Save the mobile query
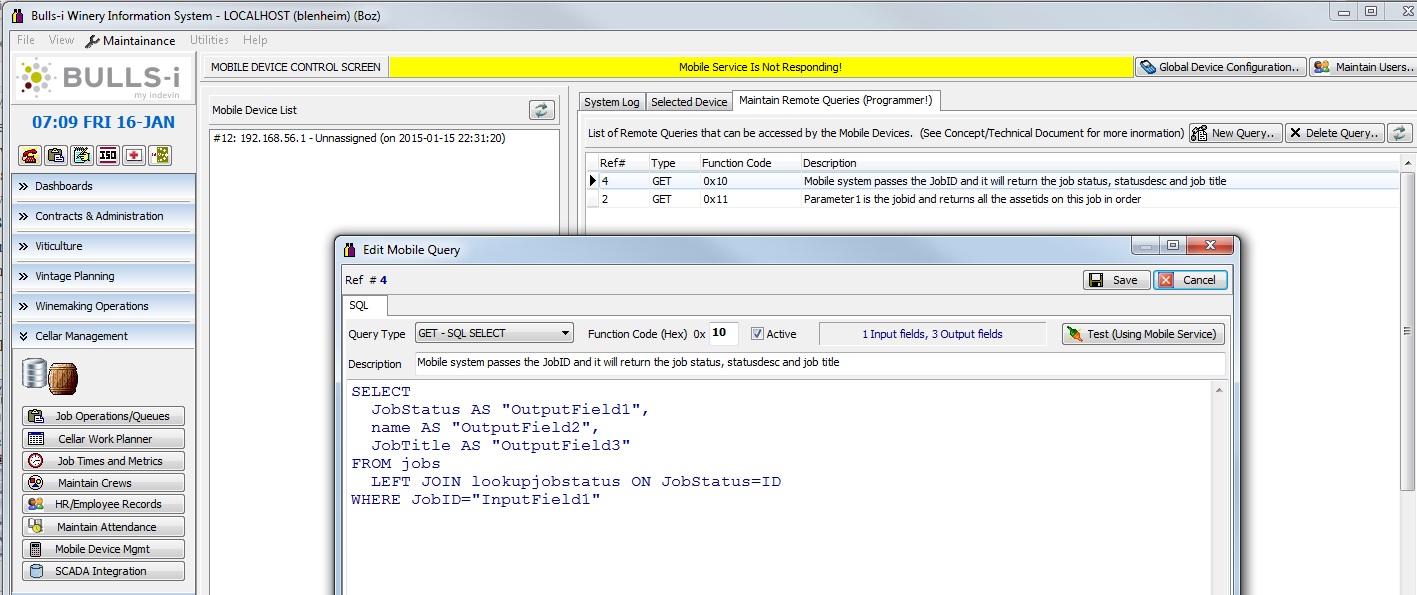 [x=1116, y=280]
